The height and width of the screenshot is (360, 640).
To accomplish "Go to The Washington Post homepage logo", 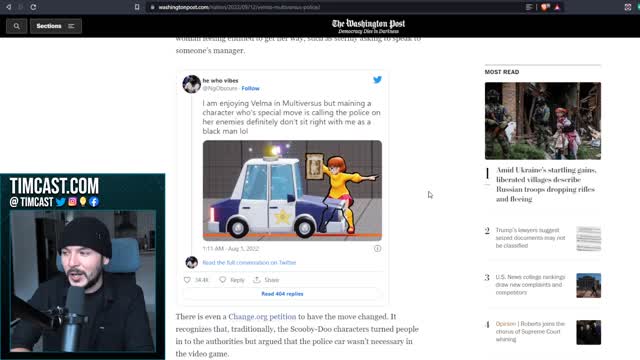I will click(368, 26).
